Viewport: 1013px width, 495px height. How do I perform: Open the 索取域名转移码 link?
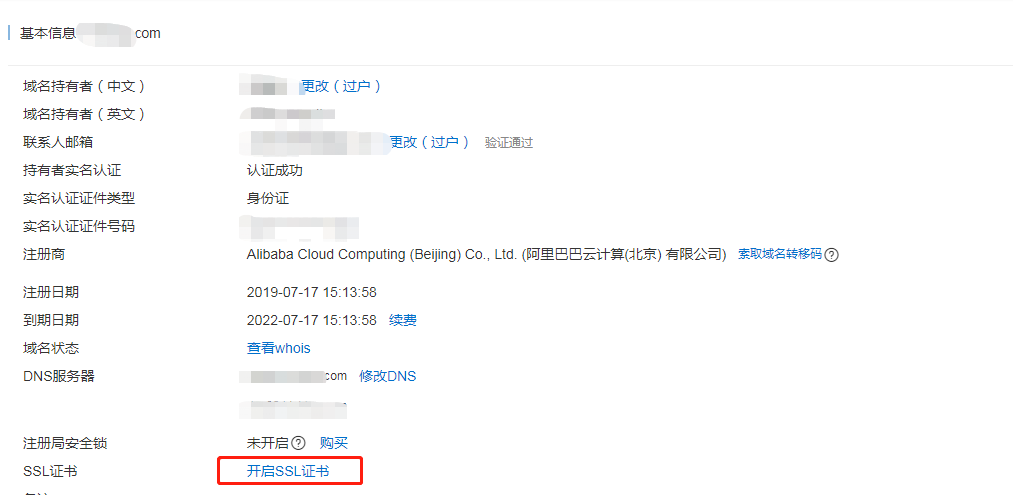780,254
